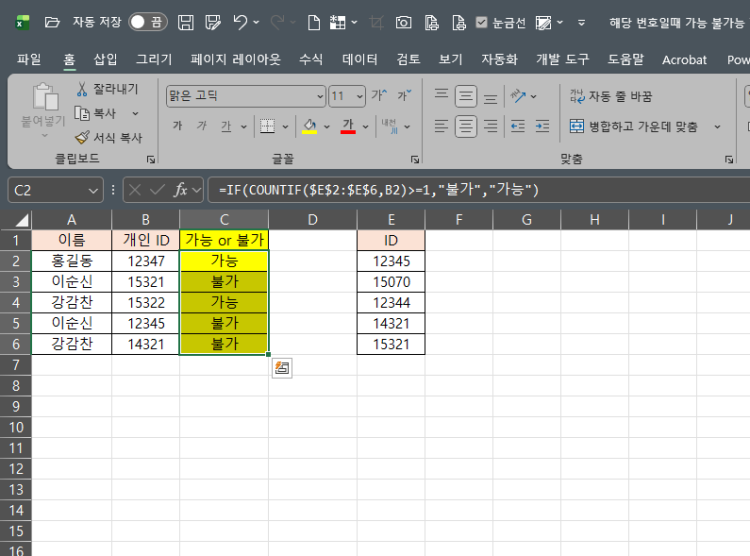Expand the Name Box dropdown for C2
Viewport: 750px width, 556px height.
(x=93, y=189)
